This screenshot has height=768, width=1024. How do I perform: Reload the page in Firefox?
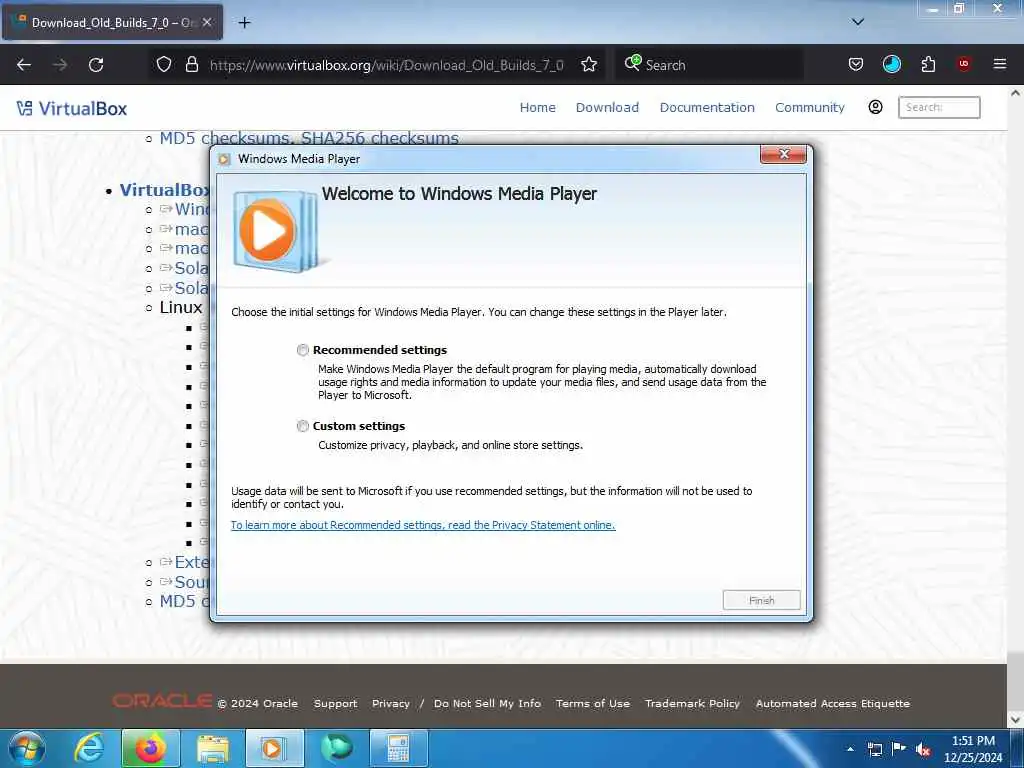[96, 65]
